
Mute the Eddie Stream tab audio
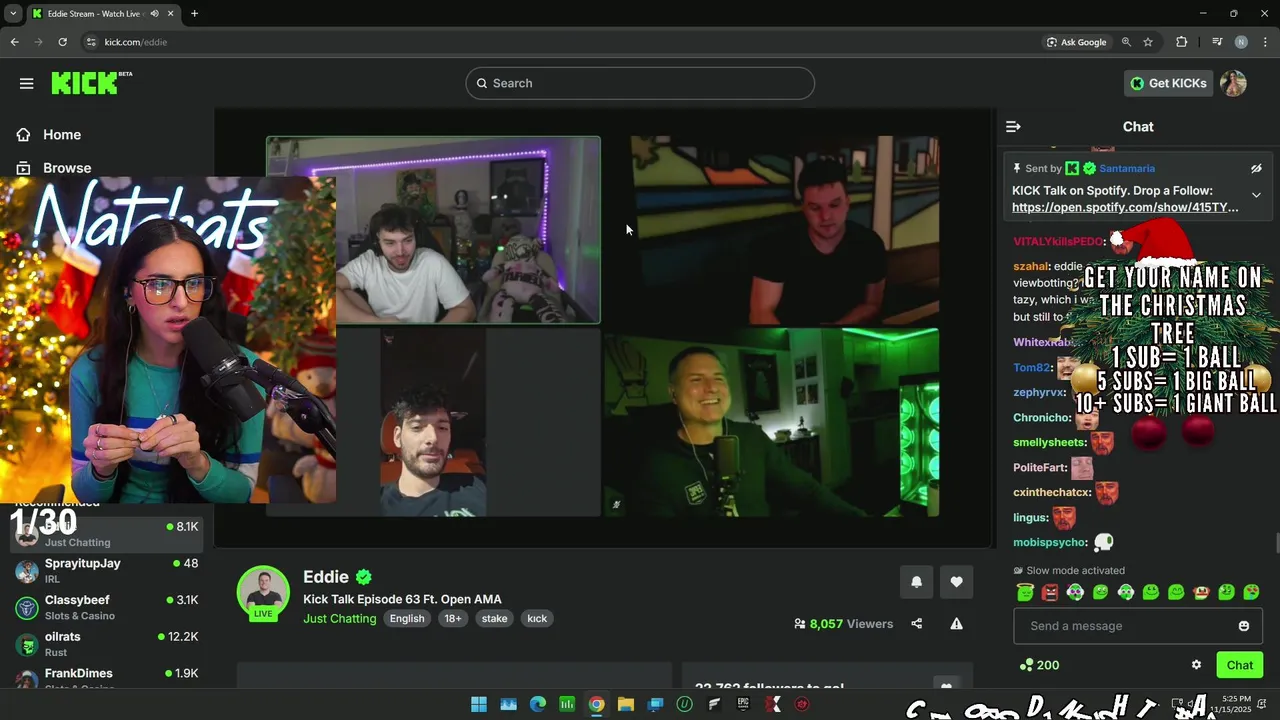click(x=153, y=13)
